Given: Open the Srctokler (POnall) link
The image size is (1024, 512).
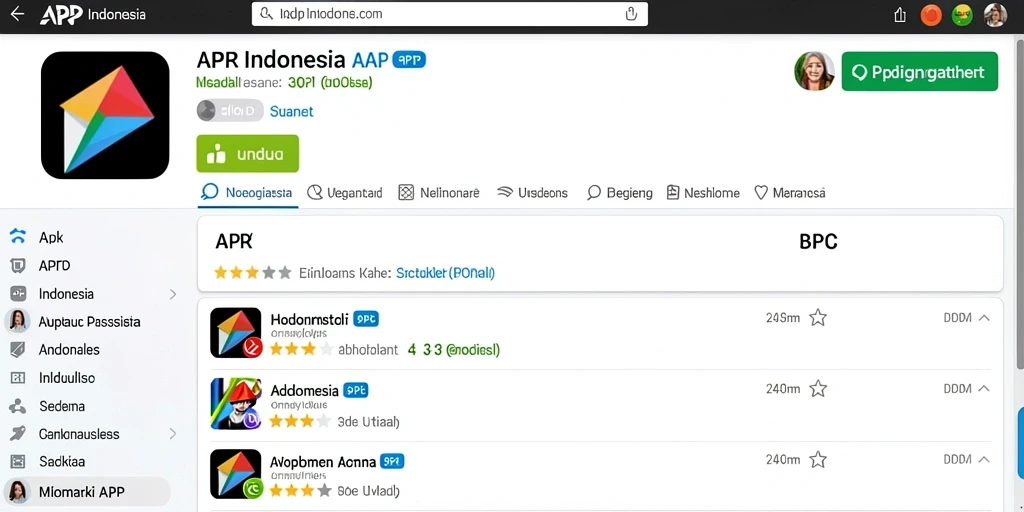Looking at the screenshot, I should [x=445, y=273].
